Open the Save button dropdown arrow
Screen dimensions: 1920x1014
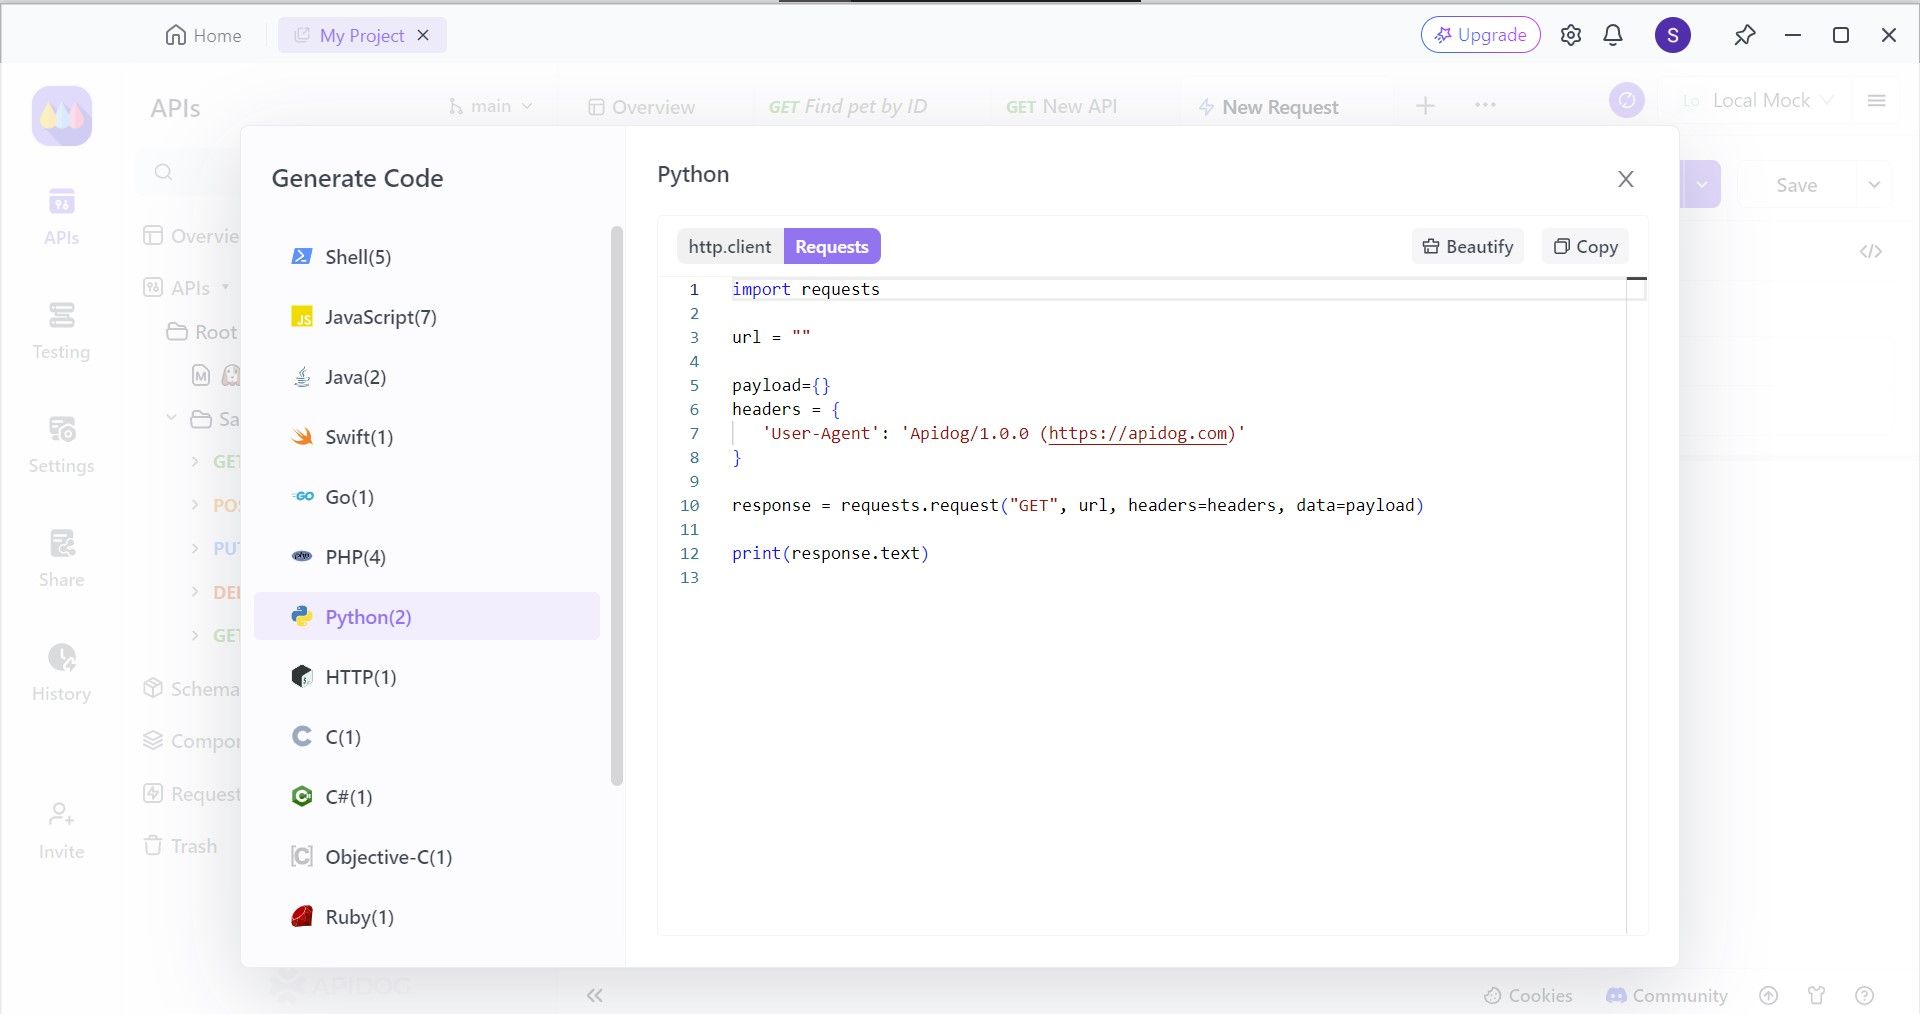pos(1874,185)
